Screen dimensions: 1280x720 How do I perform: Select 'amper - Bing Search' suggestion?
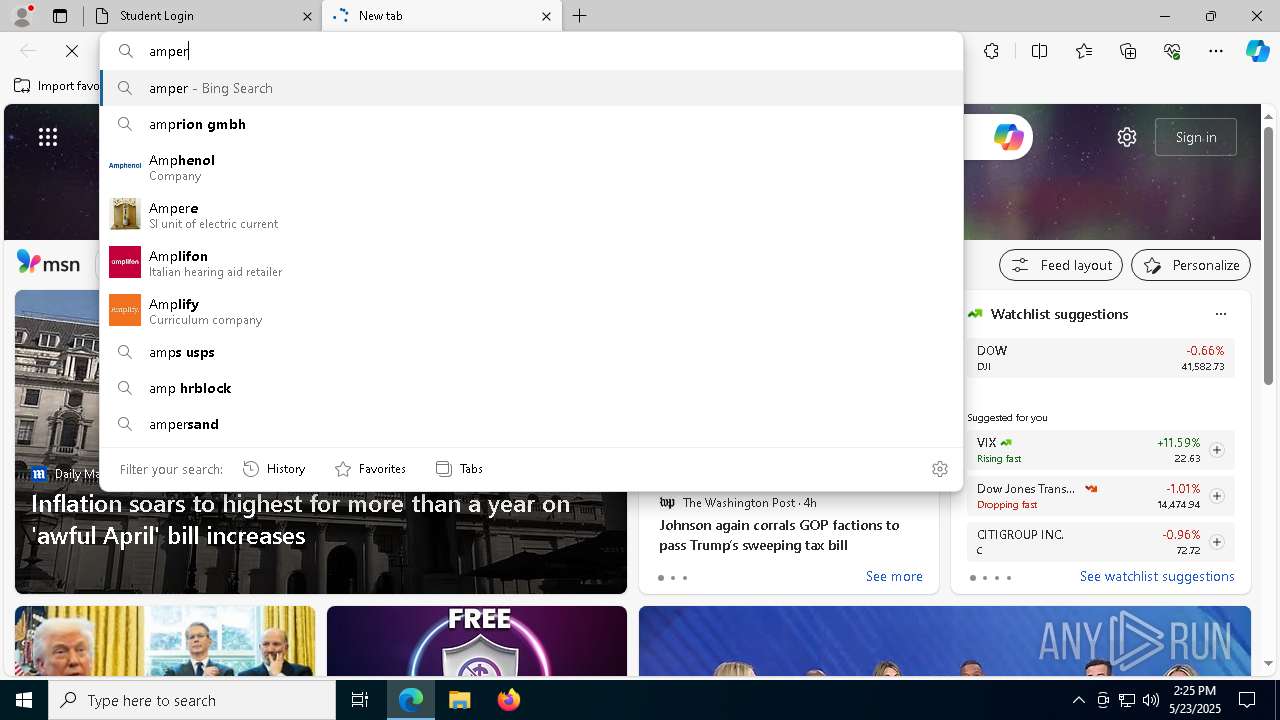pos(532,88)
